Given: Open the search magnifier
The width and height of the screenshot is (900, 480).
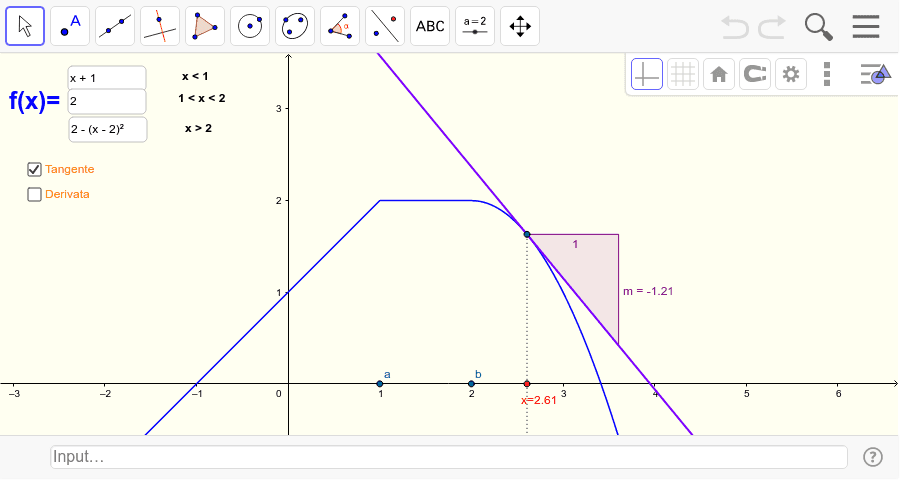Looking at the screenshot, I should 818,27.
